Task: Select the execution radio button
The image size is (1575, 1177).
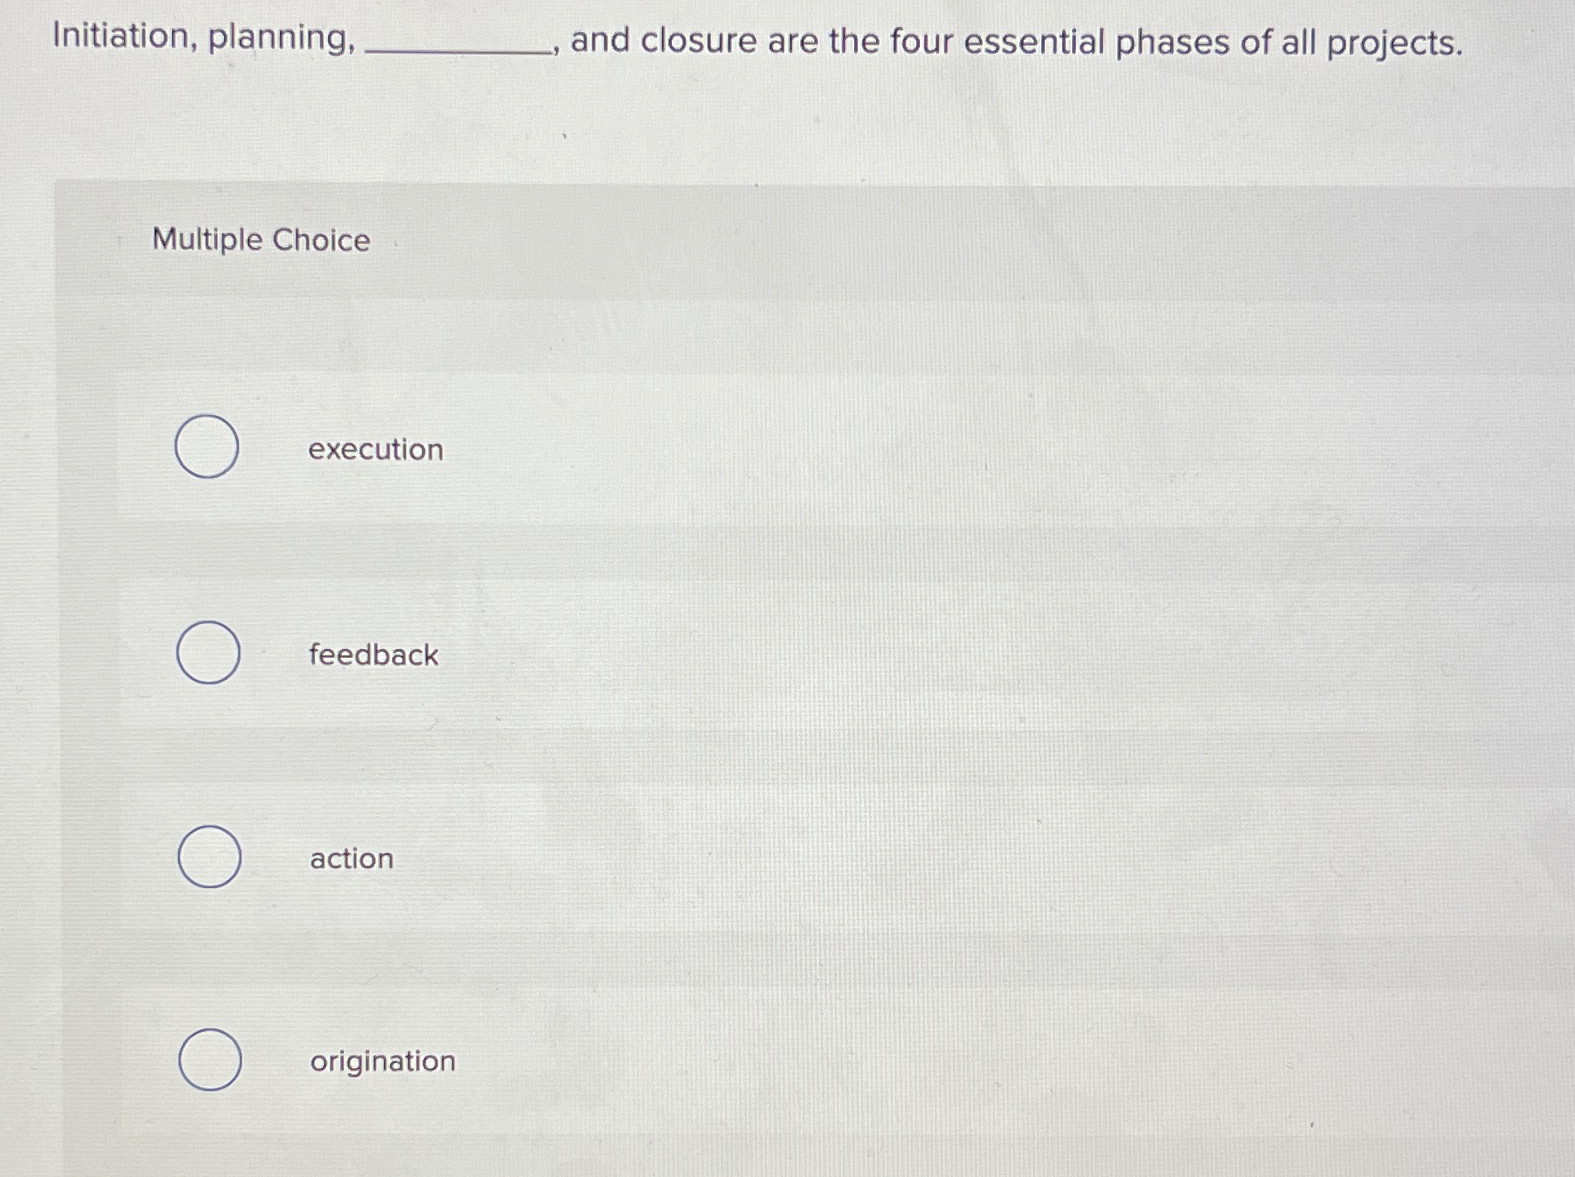Action: [207, 448]
